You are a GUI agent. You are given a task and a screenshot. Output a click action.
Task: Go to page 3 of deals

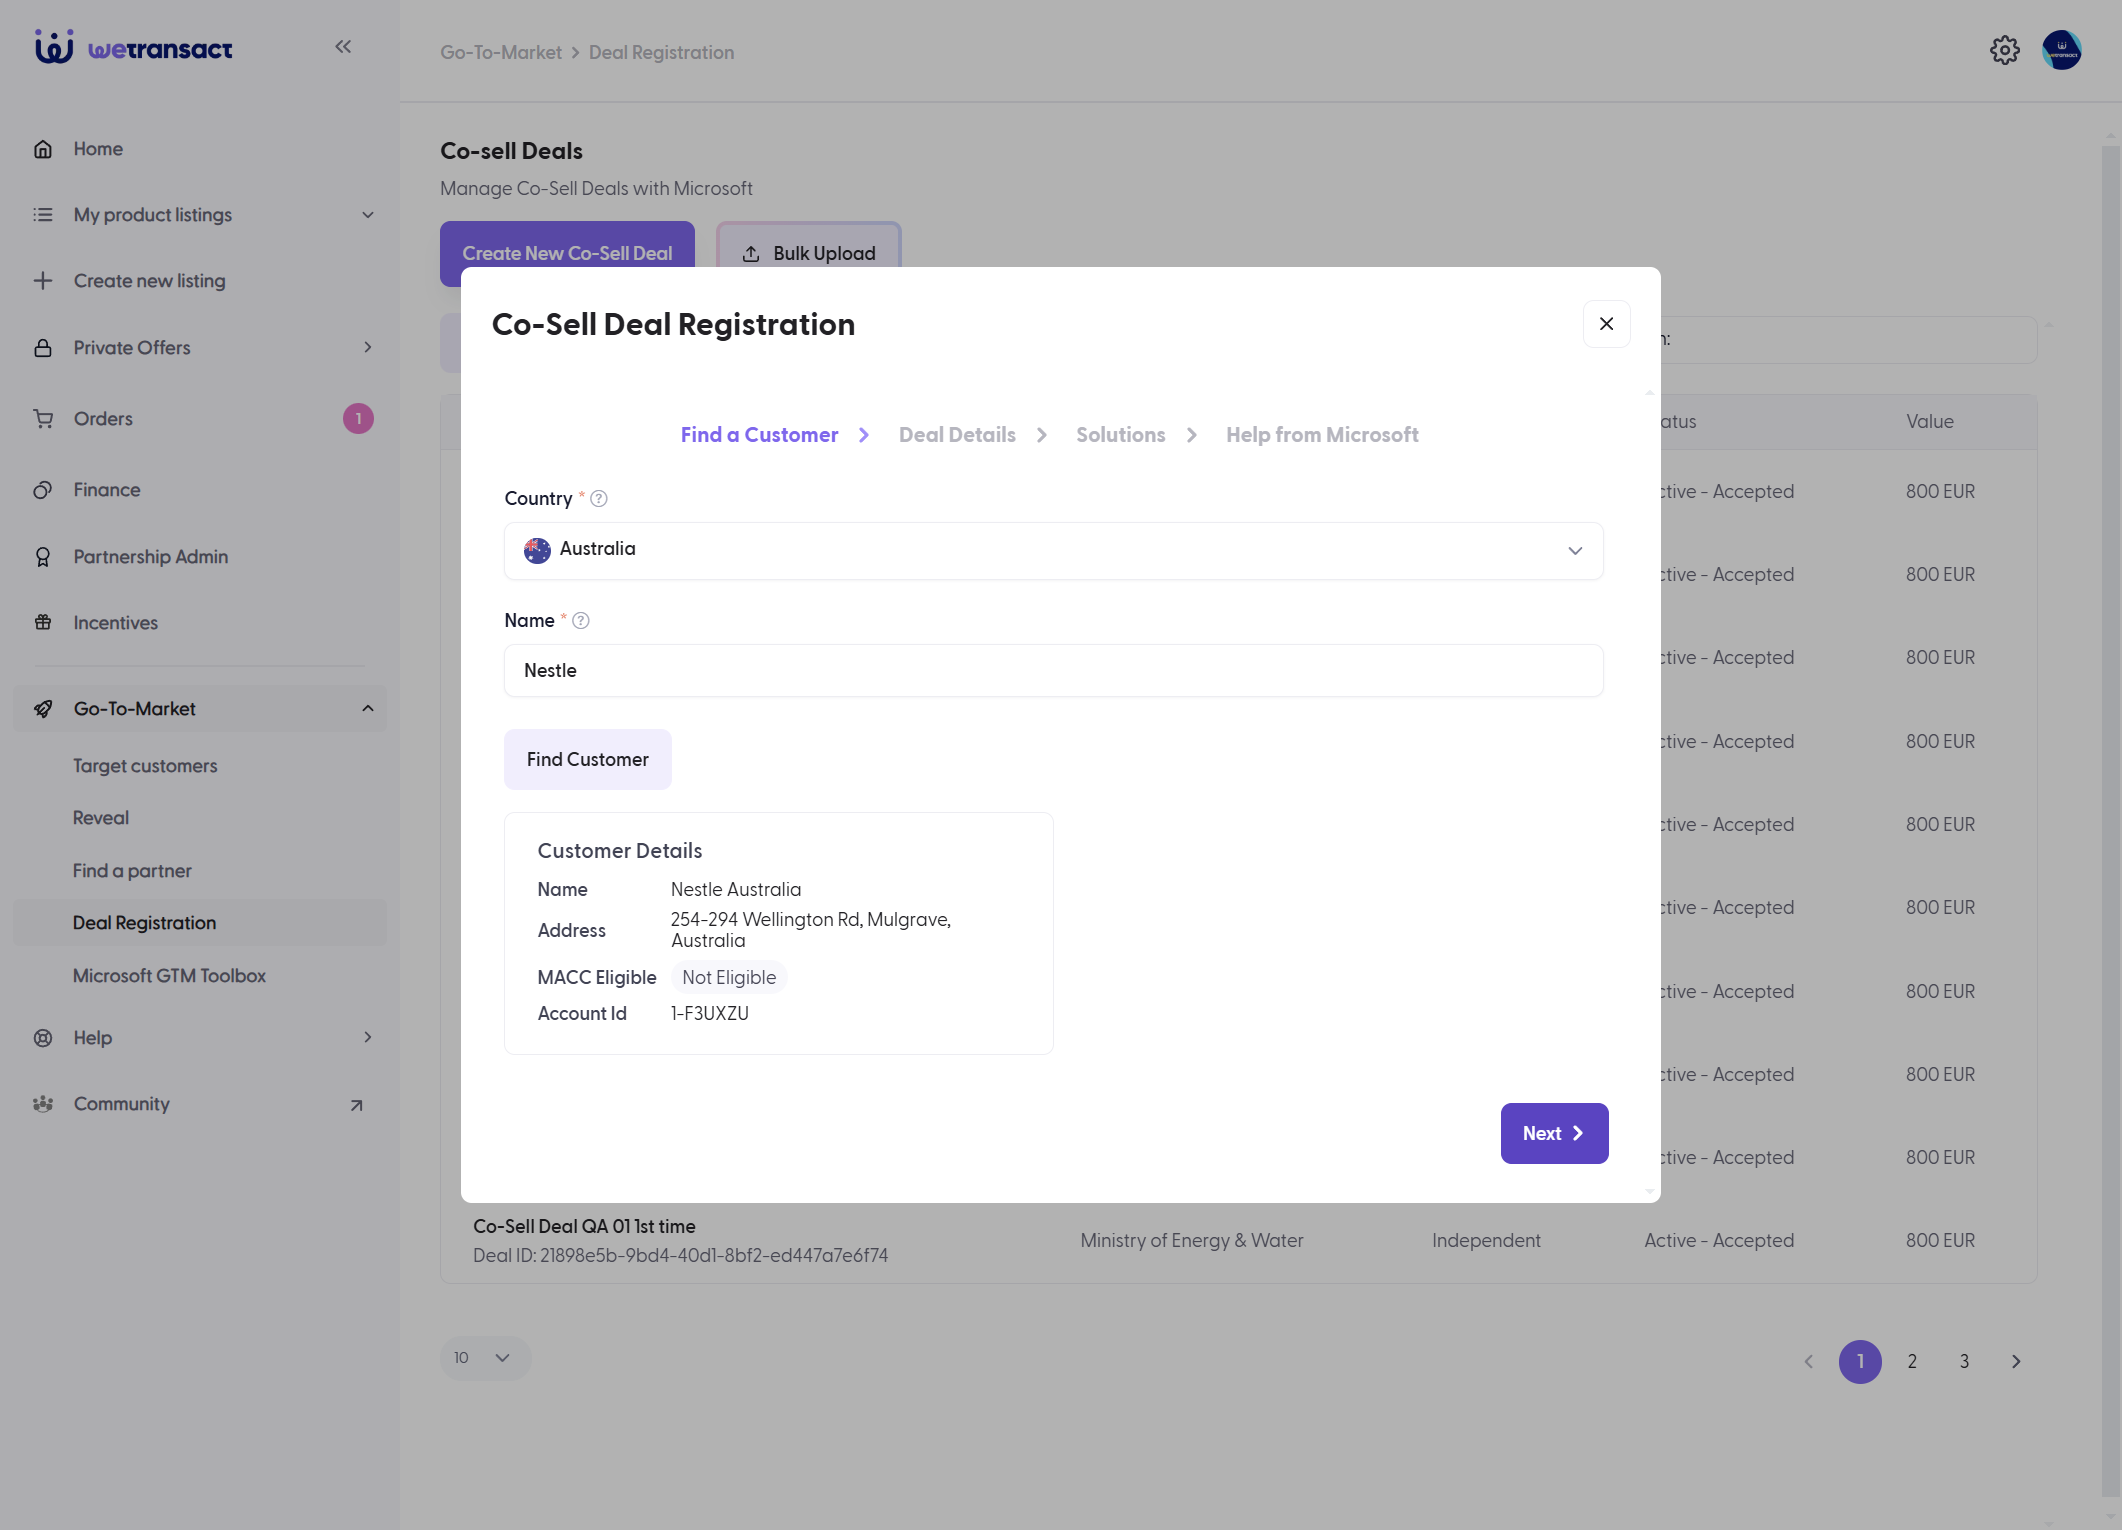click(x=1964, y=1362)
